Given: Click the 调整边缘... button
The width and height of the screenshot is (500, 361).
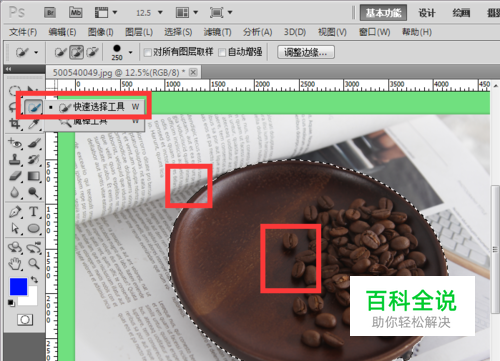Looking at the screenshot, I should [x=306, y=52].
